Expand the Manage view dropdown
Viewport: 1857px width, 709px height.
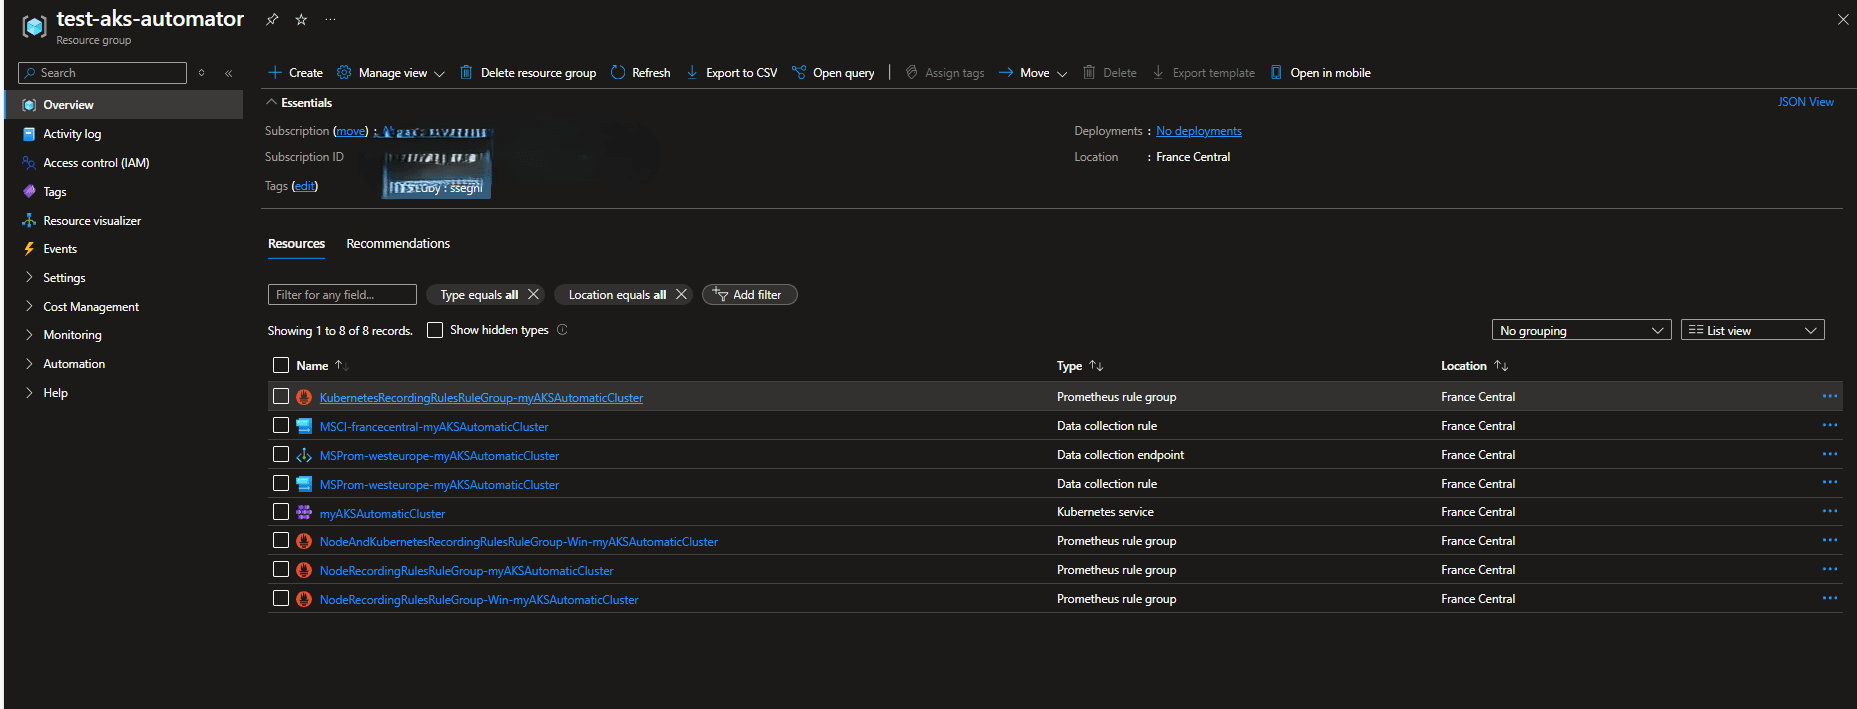[x=439, y=73]
